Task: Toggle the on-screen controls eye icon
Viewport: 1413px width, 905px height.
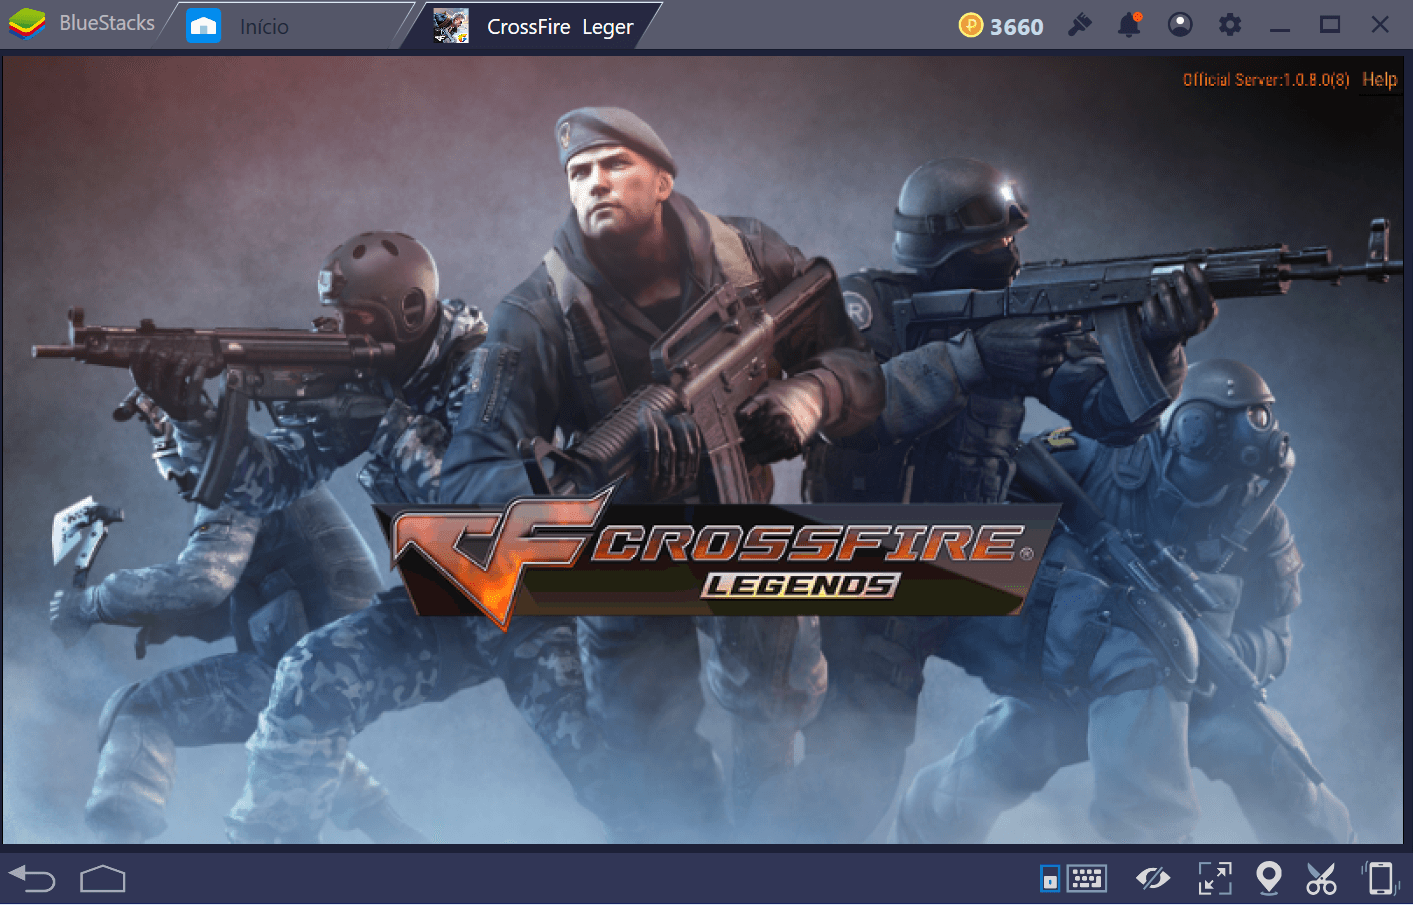Action: pyautogui.click(x=1153, y=879)
